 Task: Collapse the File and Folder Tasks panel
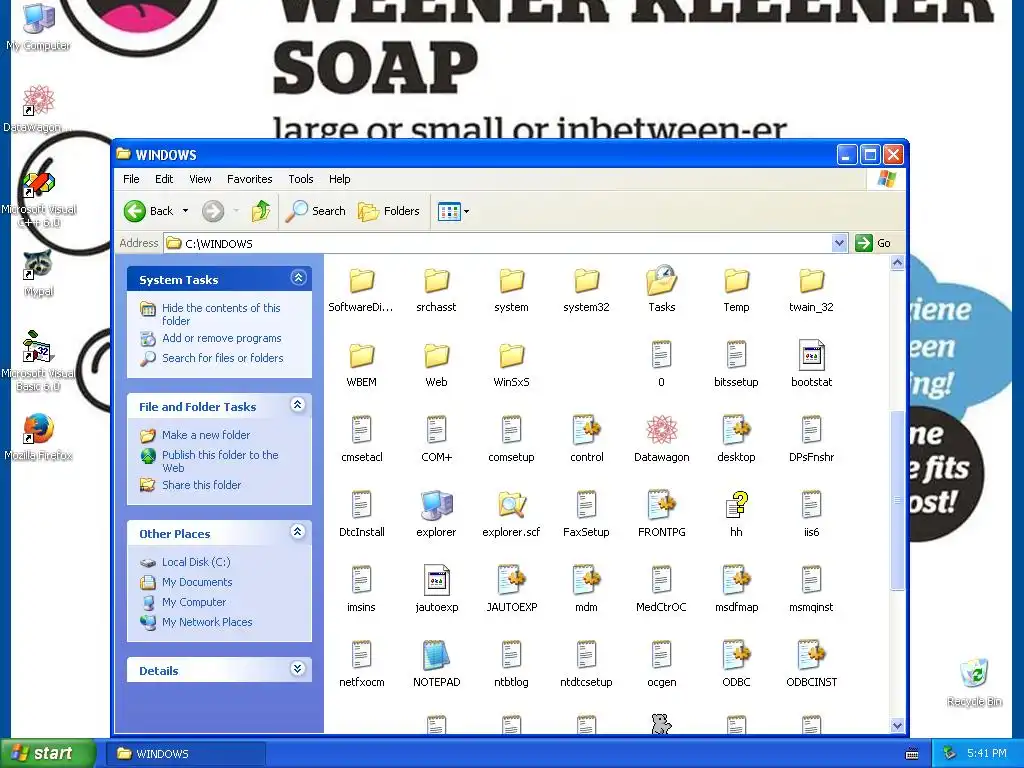(x=298, y=405)
